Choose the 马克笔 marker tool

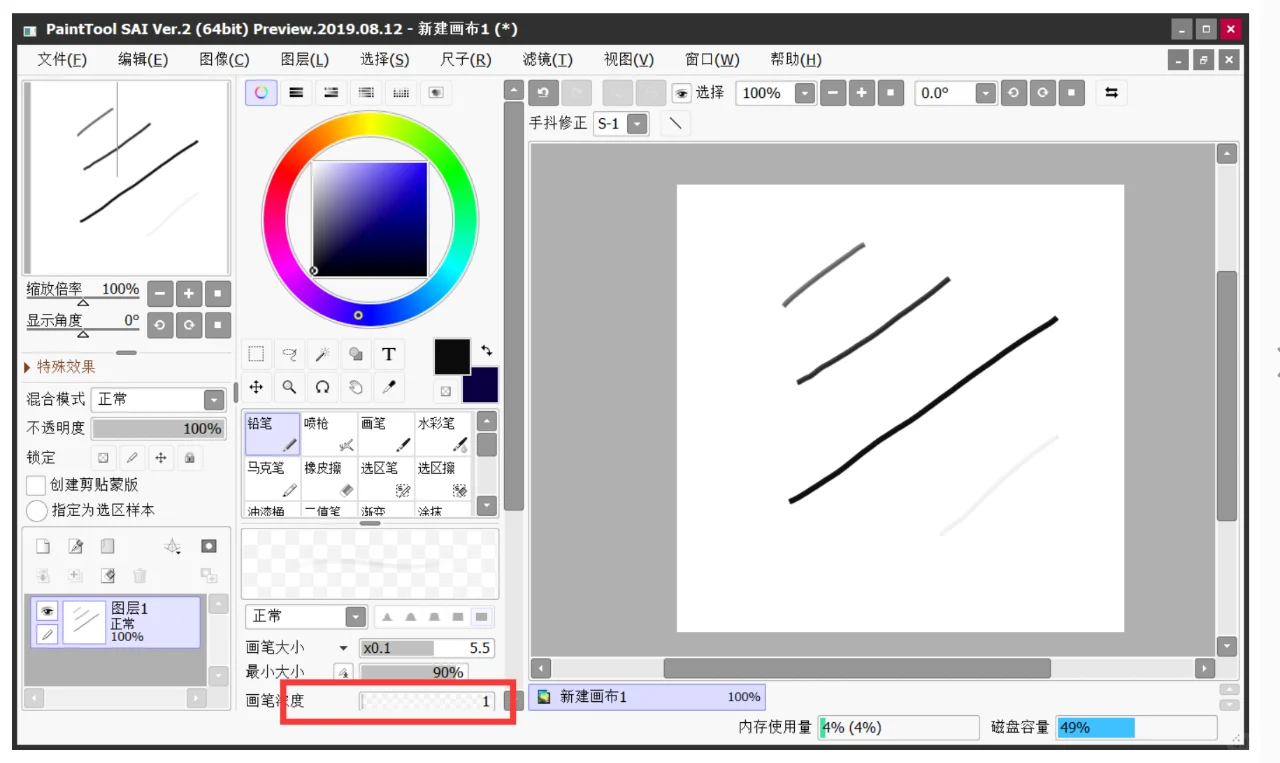coord(273,479)
